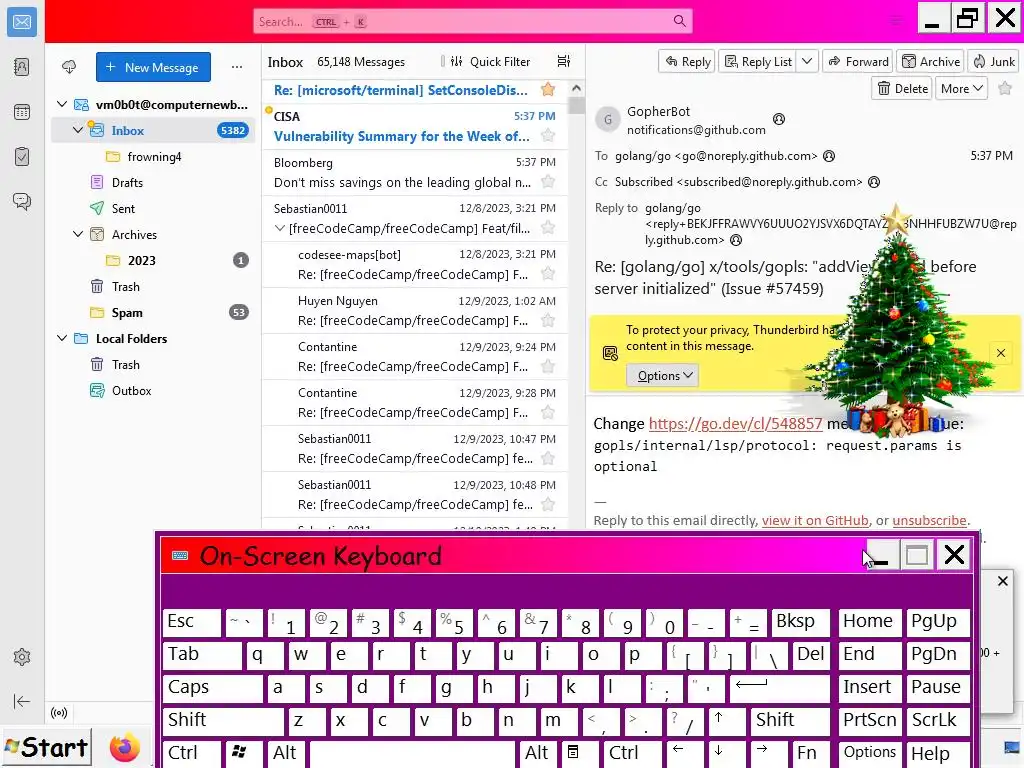Star the Huyen Nguyen message
Screen dimensions: 1024x768
pos(548,320)
